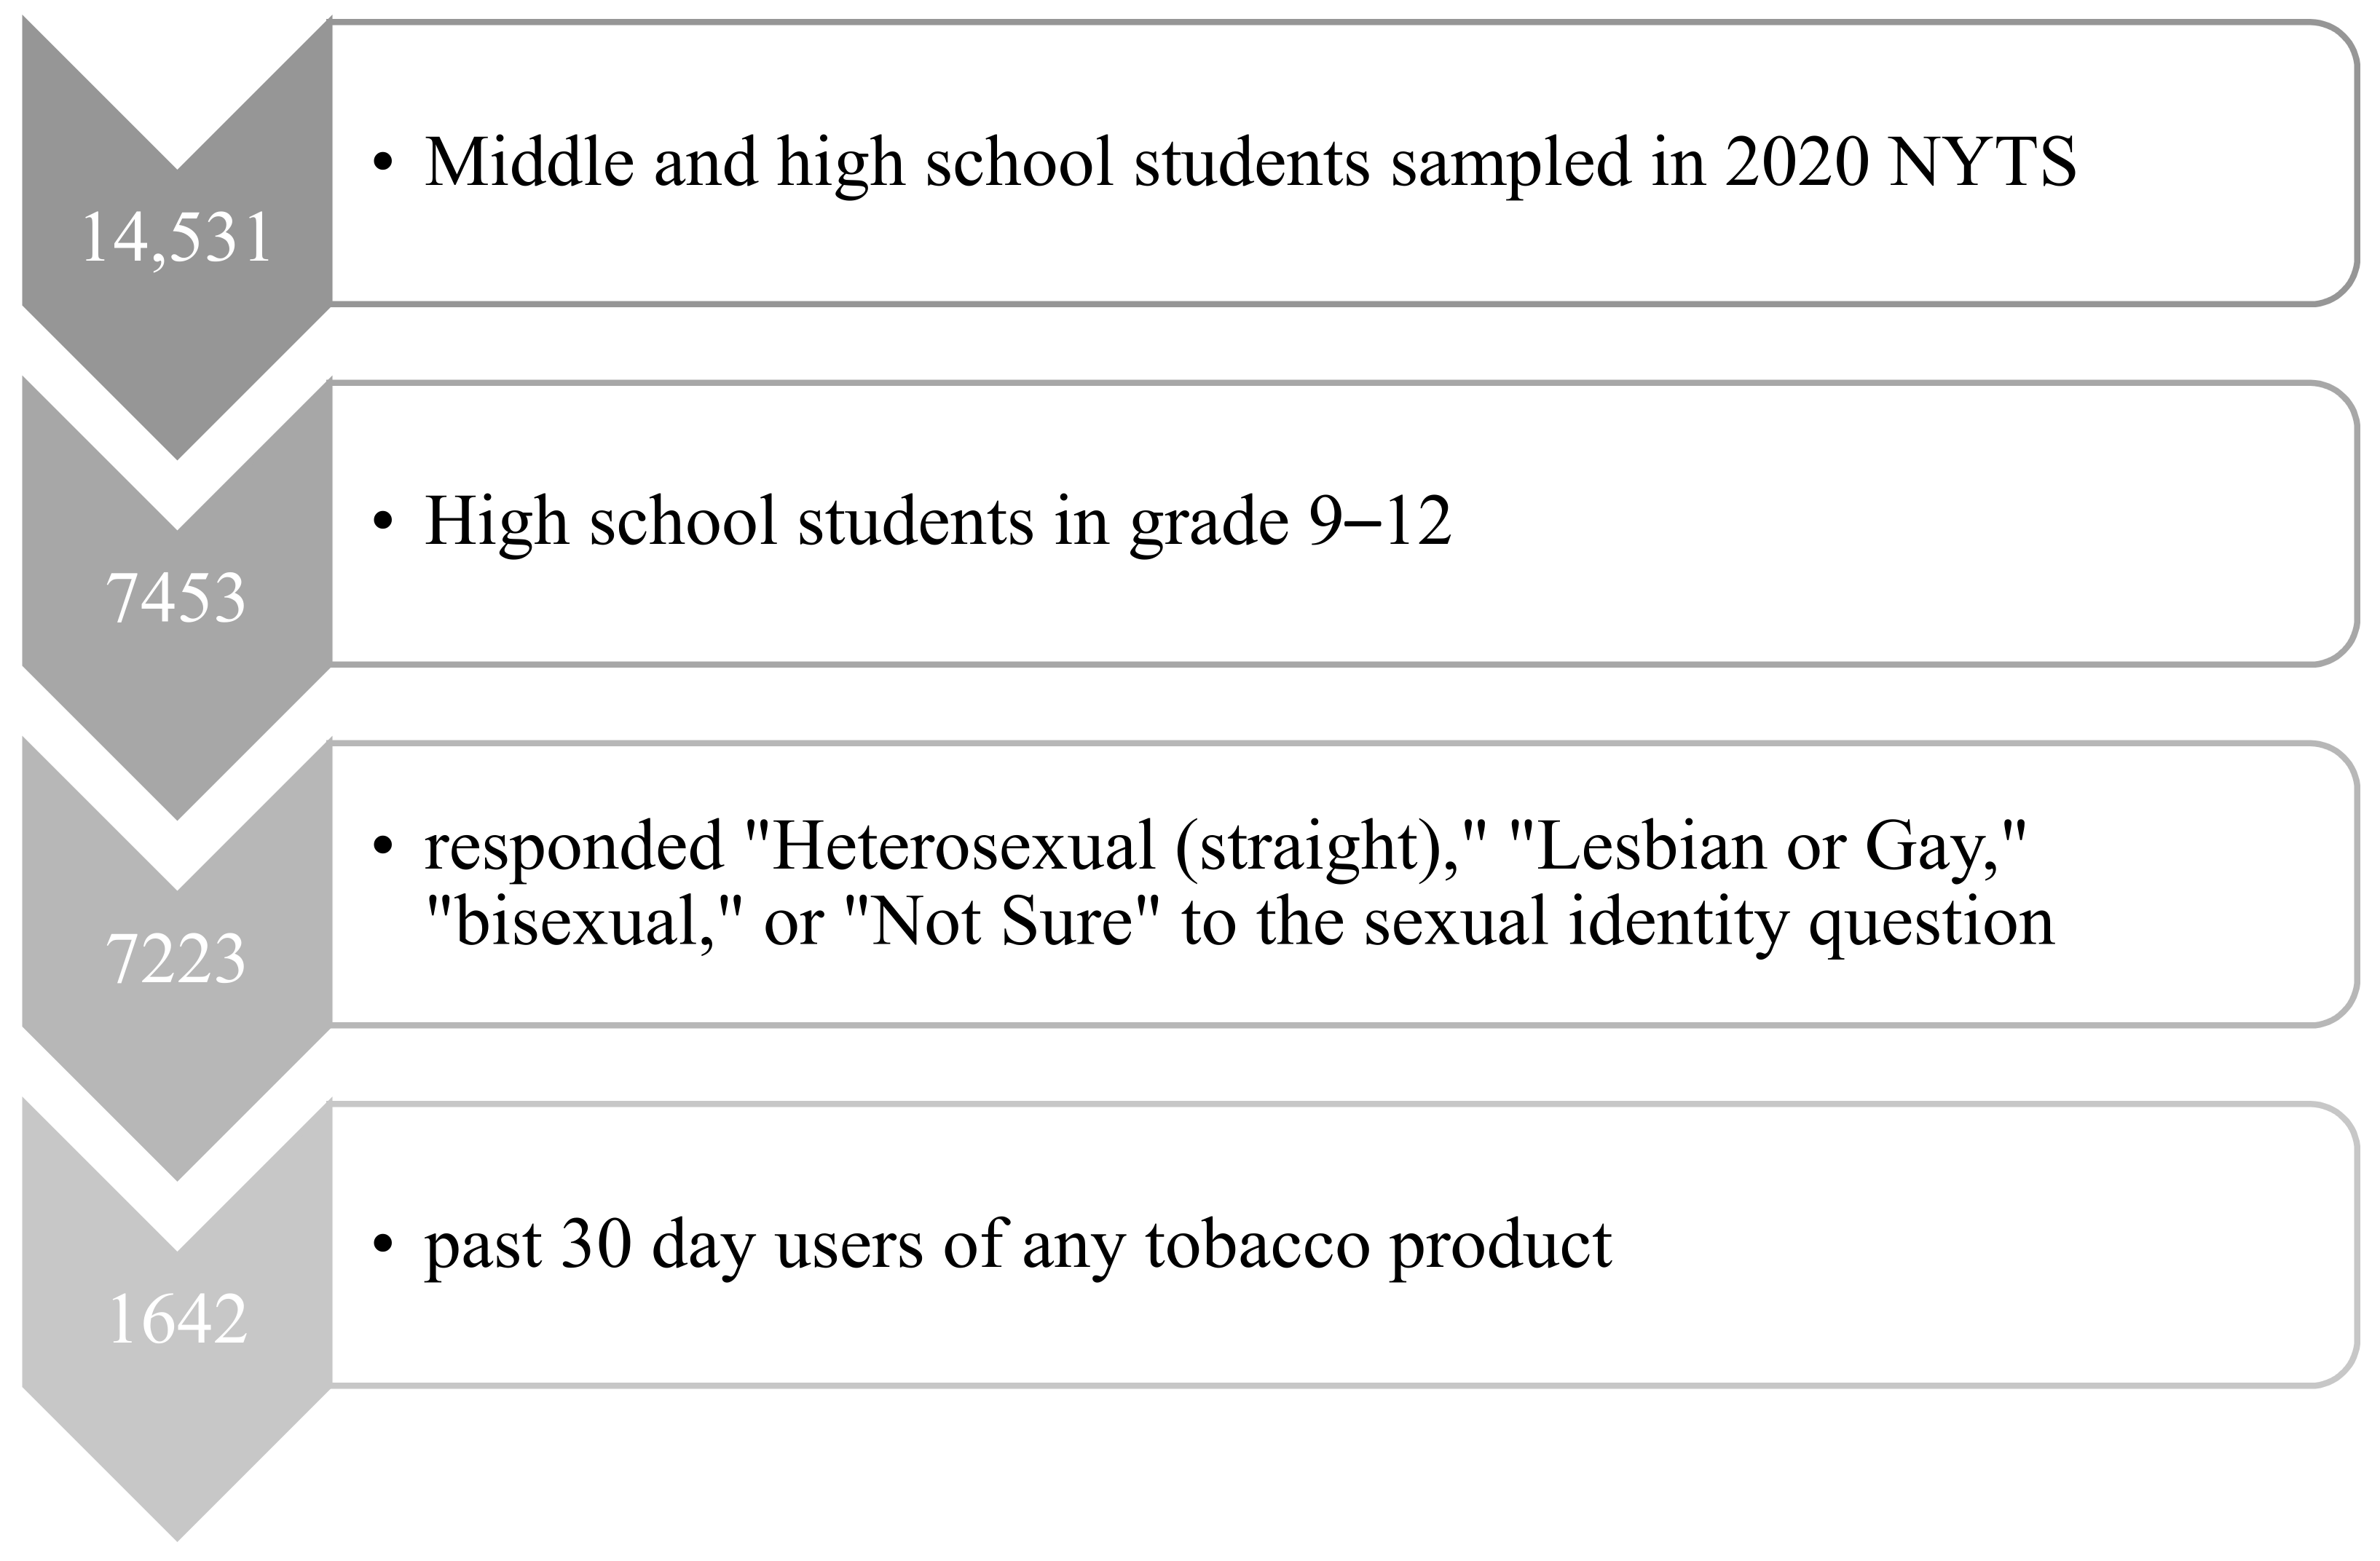The height and width of the screenshot is (1561, 2380).
Task: Select the "NYTS" word in first box
Action: [1982, 162]
